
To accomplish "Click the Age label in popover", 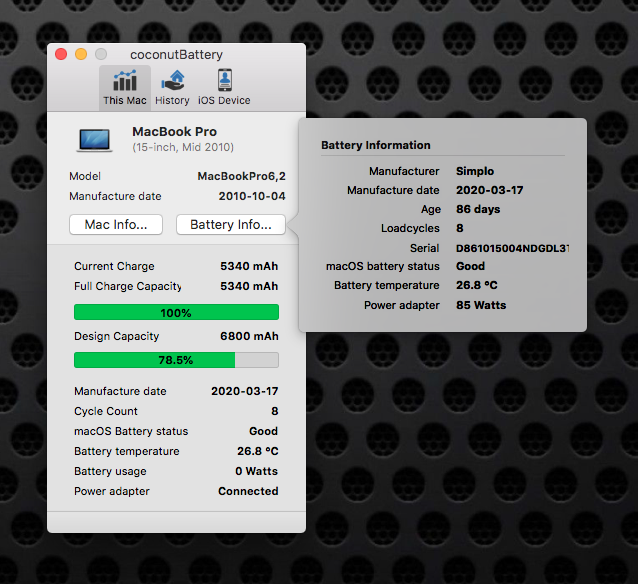I will [x=430, y=210].
